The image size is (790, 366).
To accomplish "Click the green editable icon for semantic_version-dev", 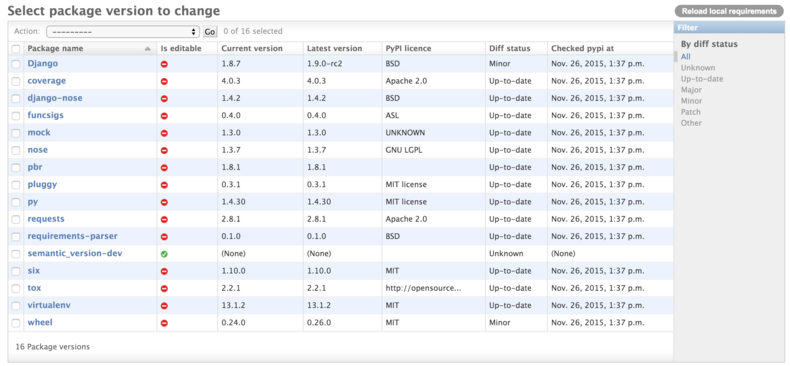I will (x=164, y=254).
